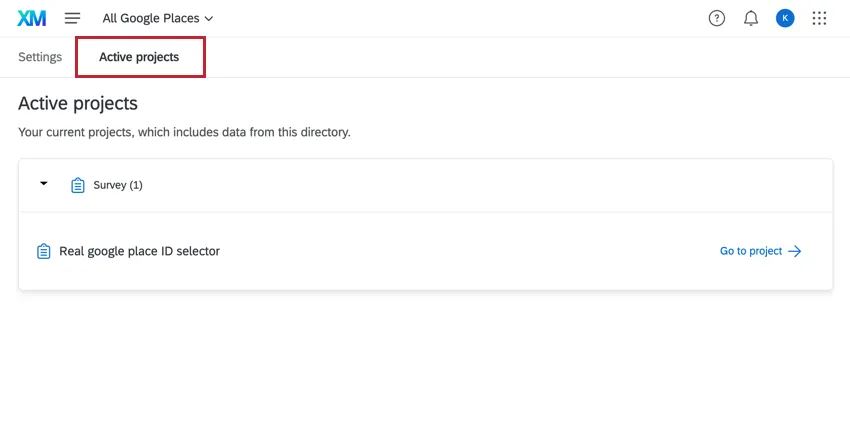Switch to the Settings tab
This screenshot has width=850, height=424.
[x=40, y=57]
